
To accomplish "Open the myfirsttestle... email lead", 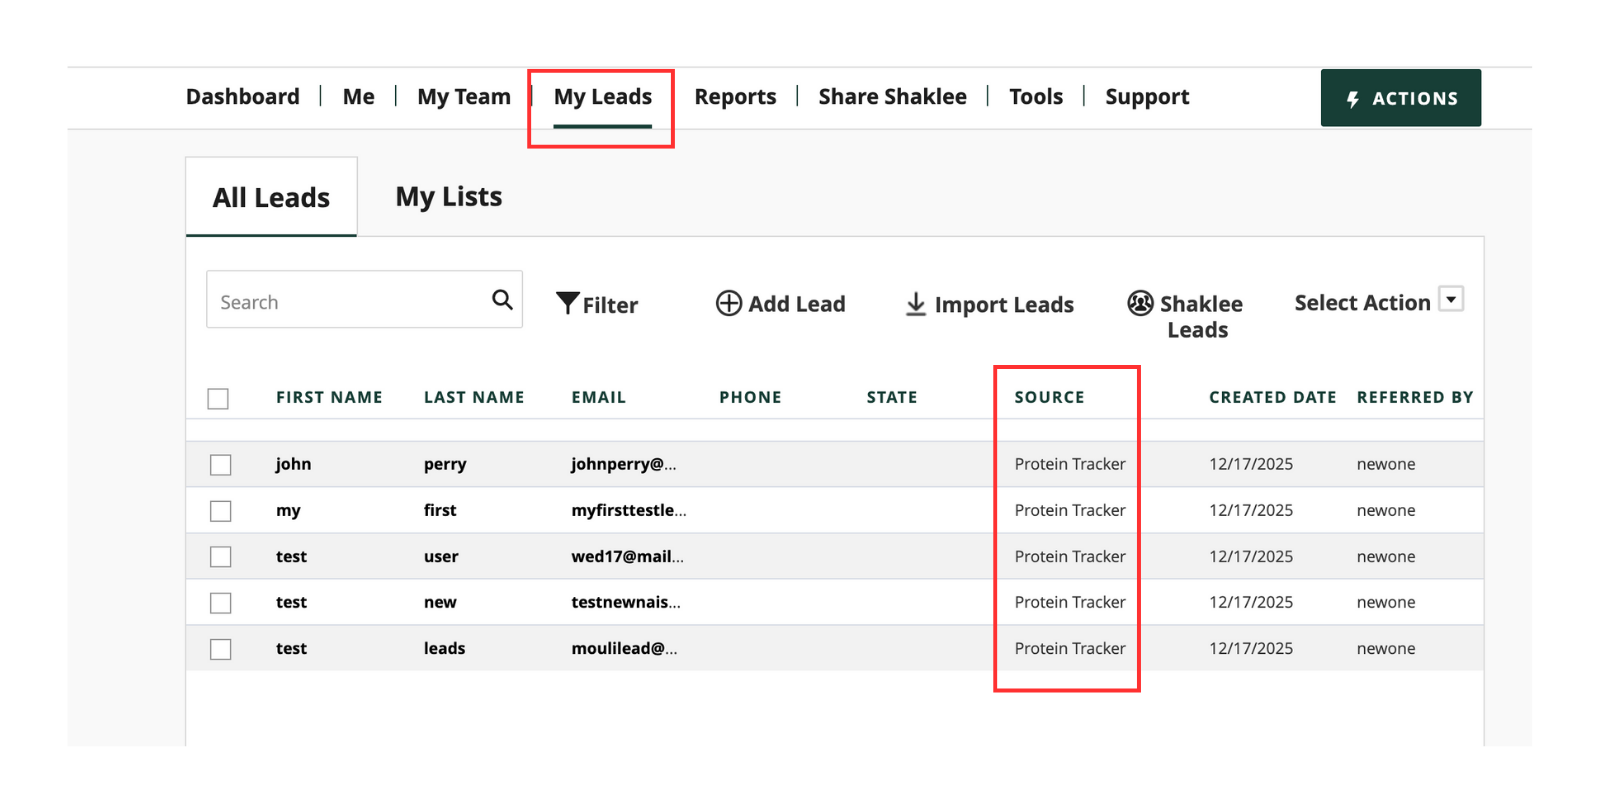I will tap(628, 510).
